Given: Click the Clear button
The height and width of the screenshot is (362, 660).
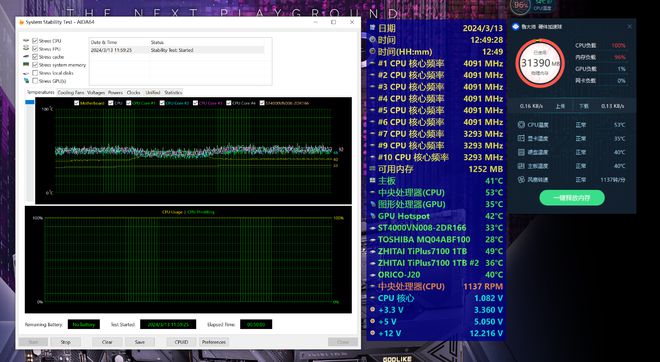Looking at the screenshot, I should 107,342.
